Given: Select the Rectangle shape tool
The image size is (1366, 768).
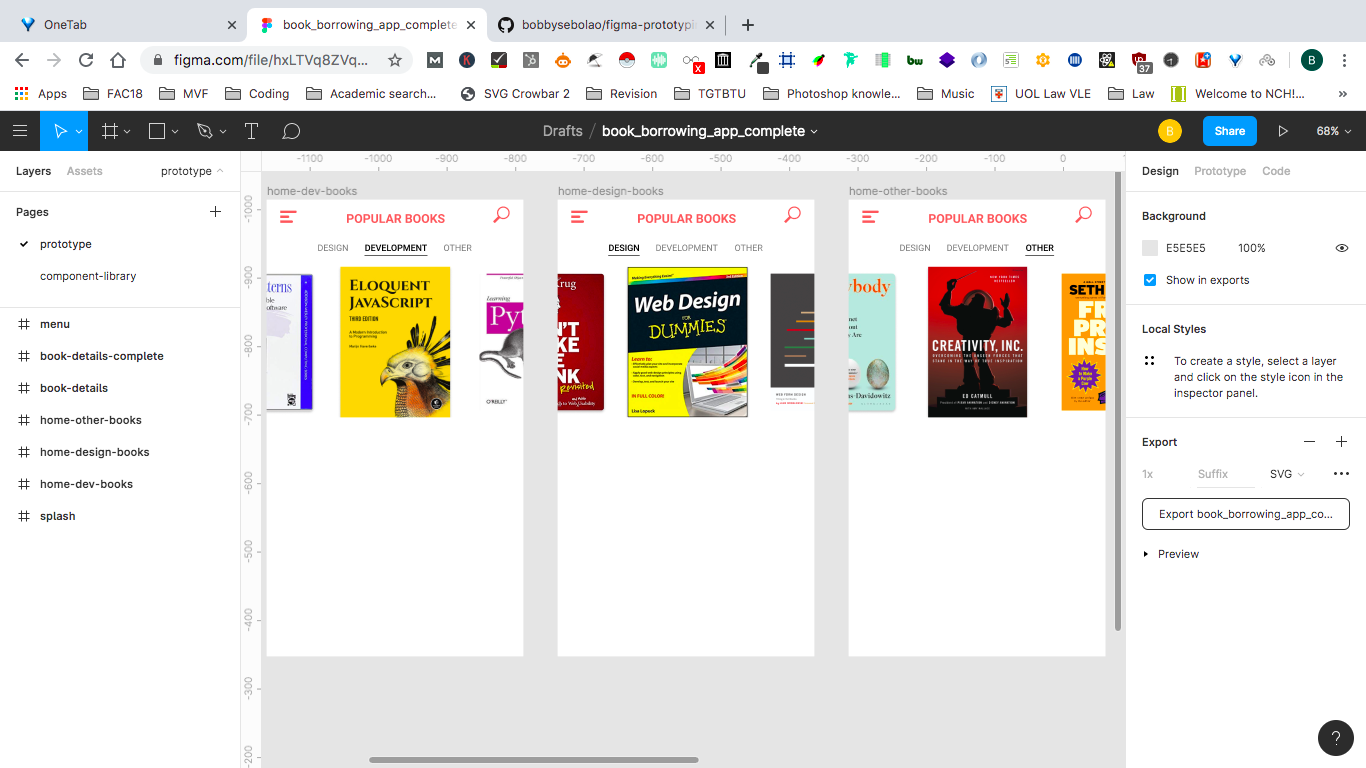Looking at the screenshot, I should click(157, 131).
